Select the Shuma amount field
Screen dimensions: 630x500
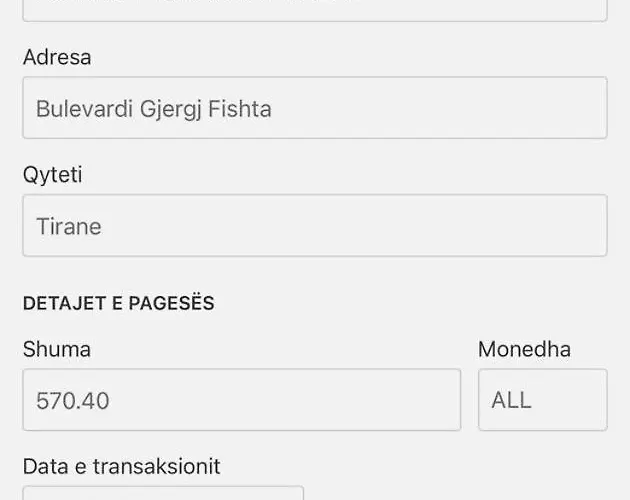click(241, 400)
